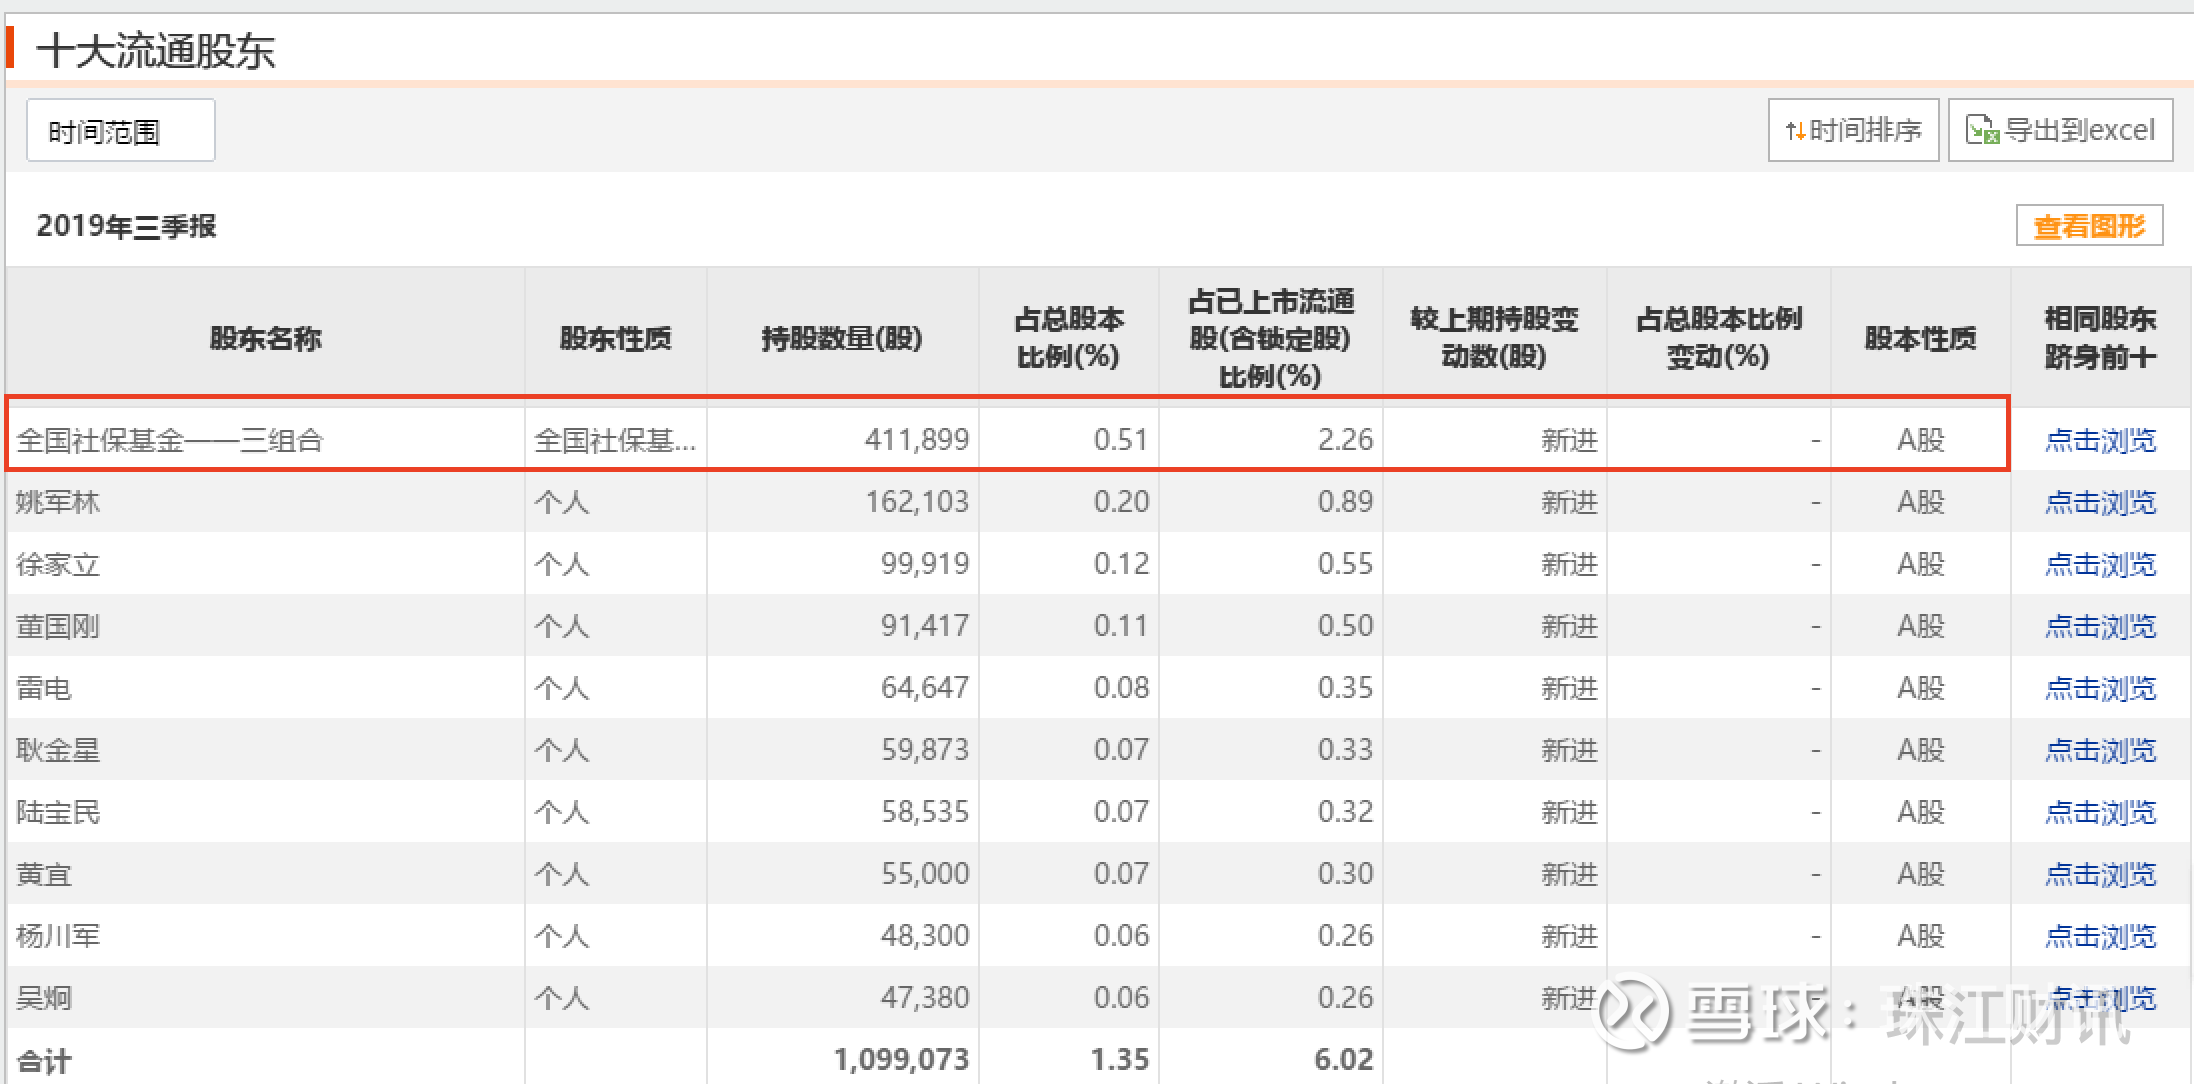This screenshot has height=1084, width=2194.
Task: Click the truncated 全国社保基... nature cell
Action: (x=615, y=440)
